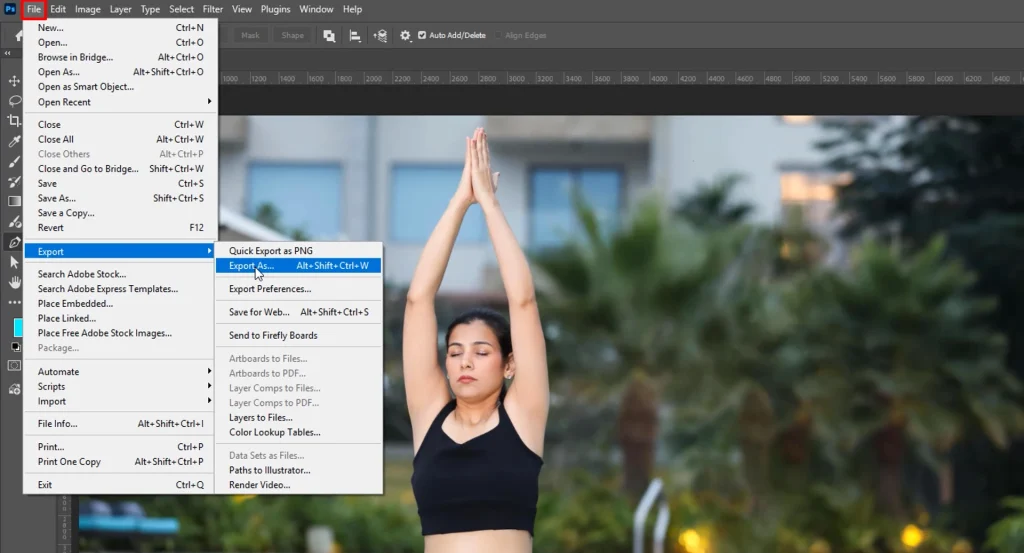Image resolution: width=1024 pixels, height=553 pixels.
Task: Select the Move tool
Action: coord(14,81)
